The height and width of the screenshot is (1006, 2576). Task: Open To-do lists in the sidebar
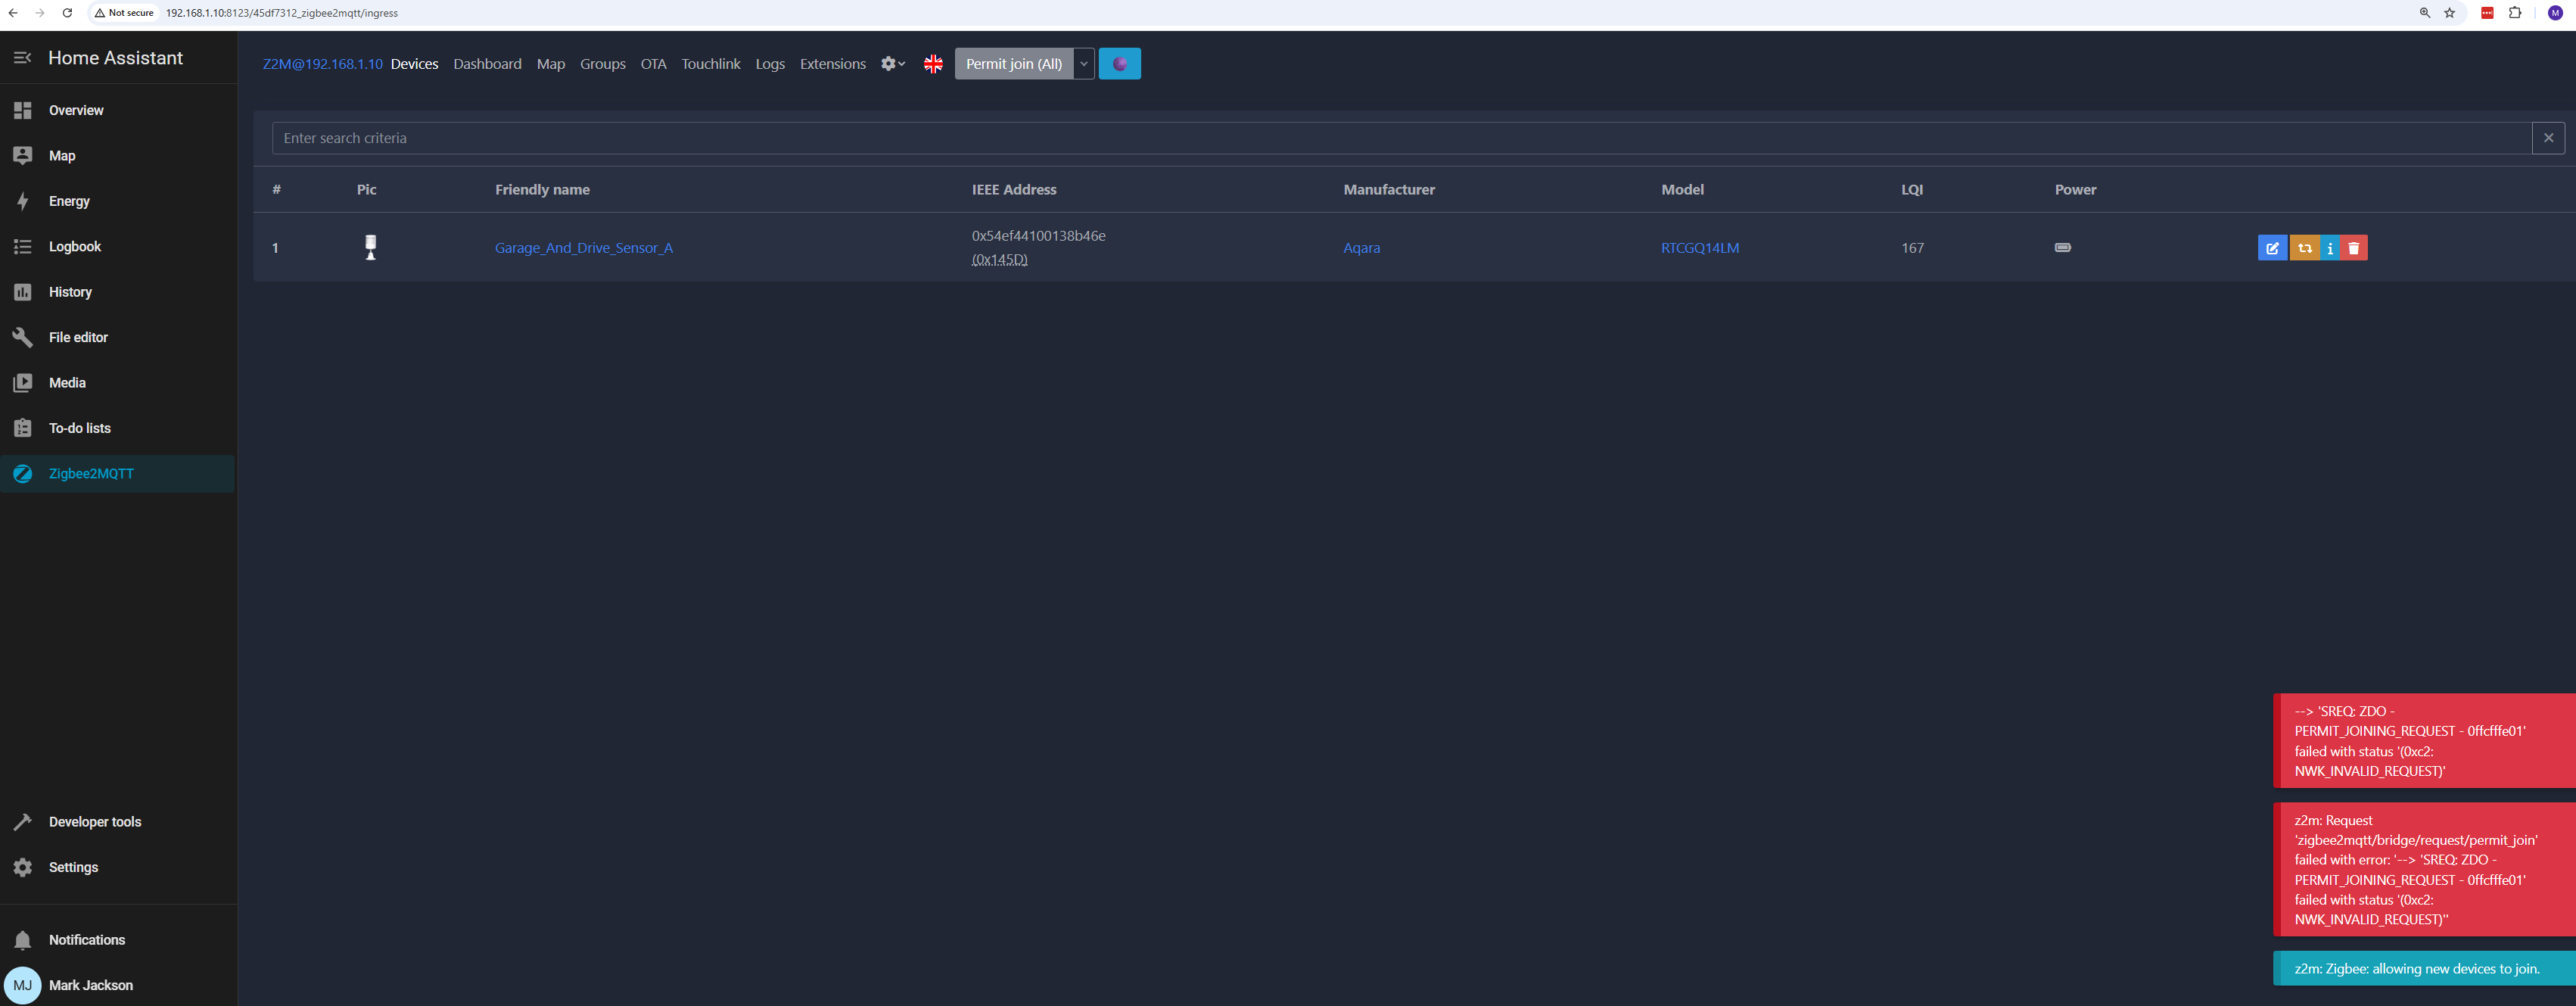pos(118,428)
